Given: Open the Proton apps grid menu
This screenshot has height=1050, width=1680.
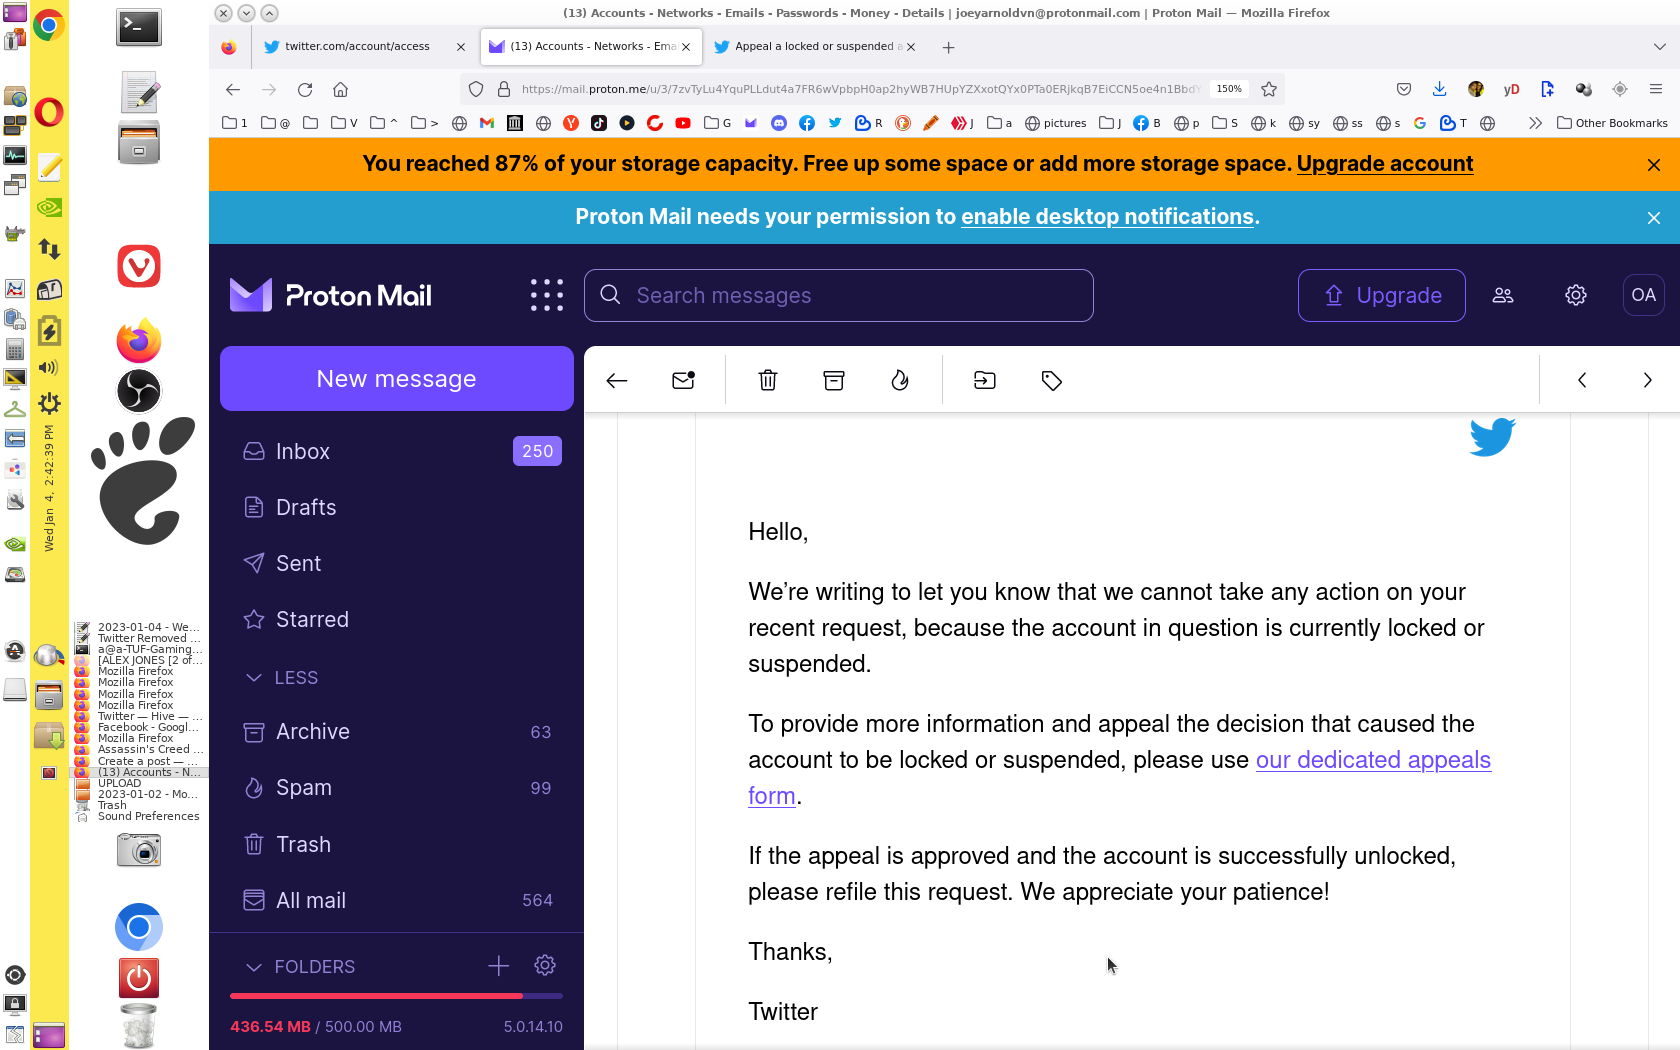Looking at the screenshot, I should point(547,295).
